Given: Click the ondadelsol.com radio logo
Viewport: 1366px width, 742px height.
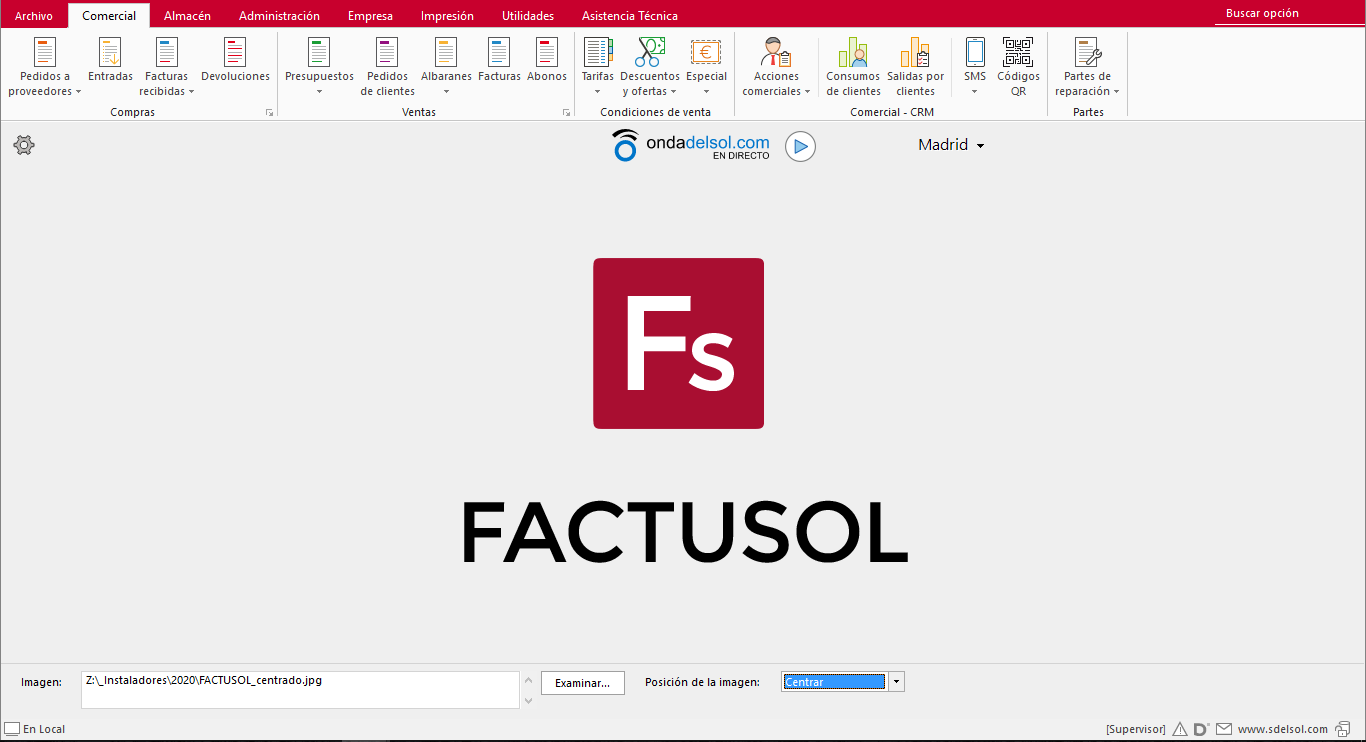Looking at the screenshot, I should pos(691,146).
